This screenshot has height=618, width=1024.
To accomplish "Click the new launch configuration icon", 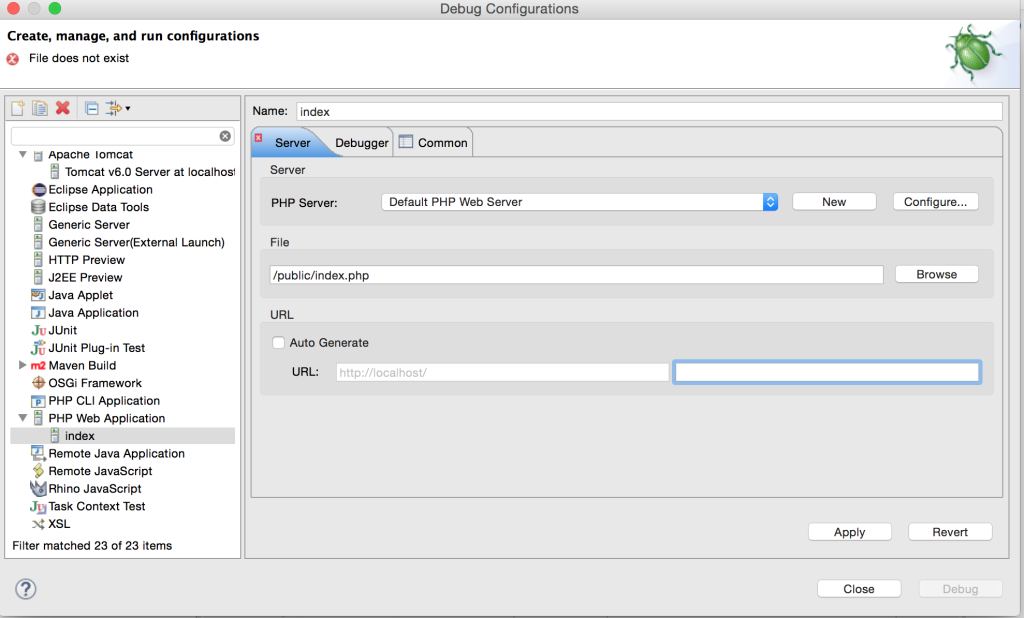I will (19, 108).
